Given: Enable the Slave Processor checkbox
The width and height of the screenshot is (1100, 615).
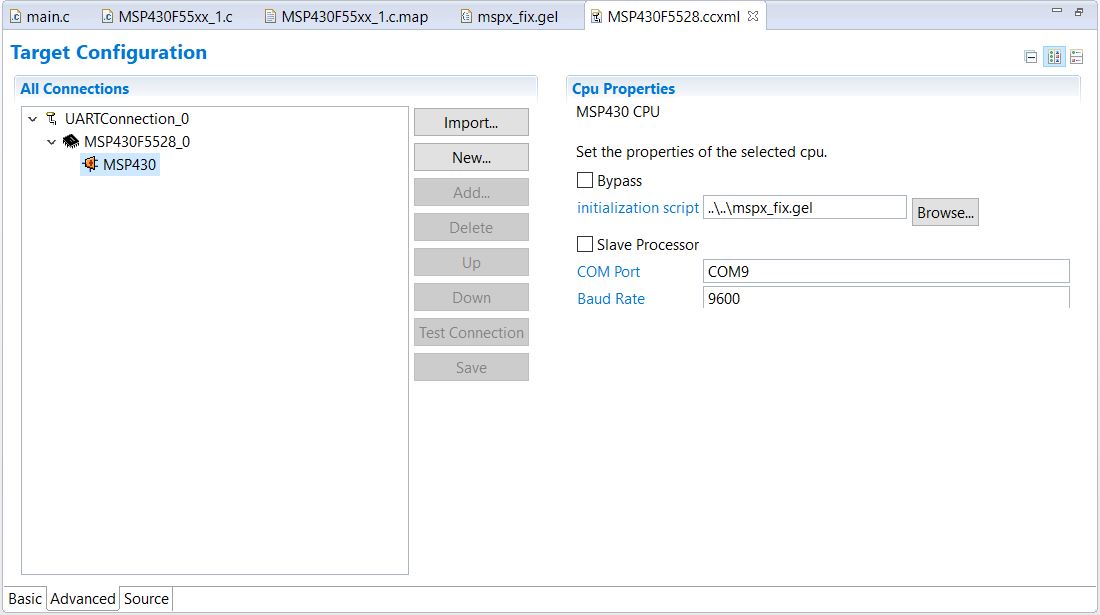Looking at the screenshot, I should click(x=584, y=244).
